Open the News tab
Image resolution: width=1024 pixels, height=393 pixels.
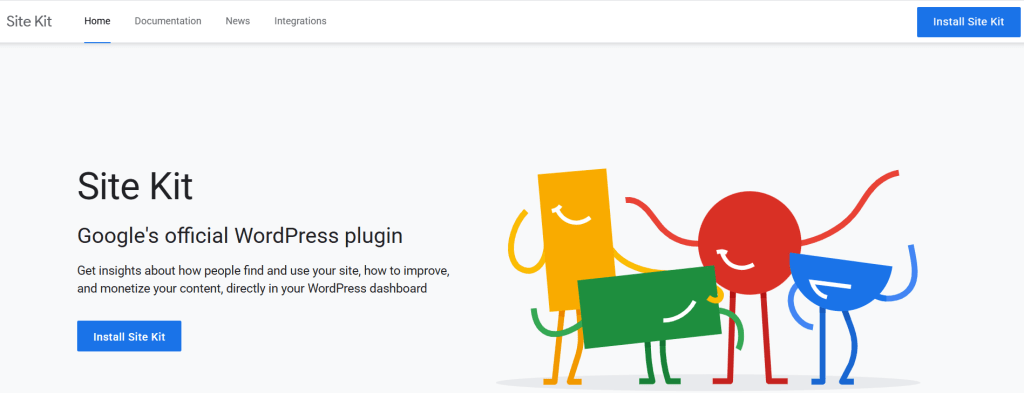(238, 21)
